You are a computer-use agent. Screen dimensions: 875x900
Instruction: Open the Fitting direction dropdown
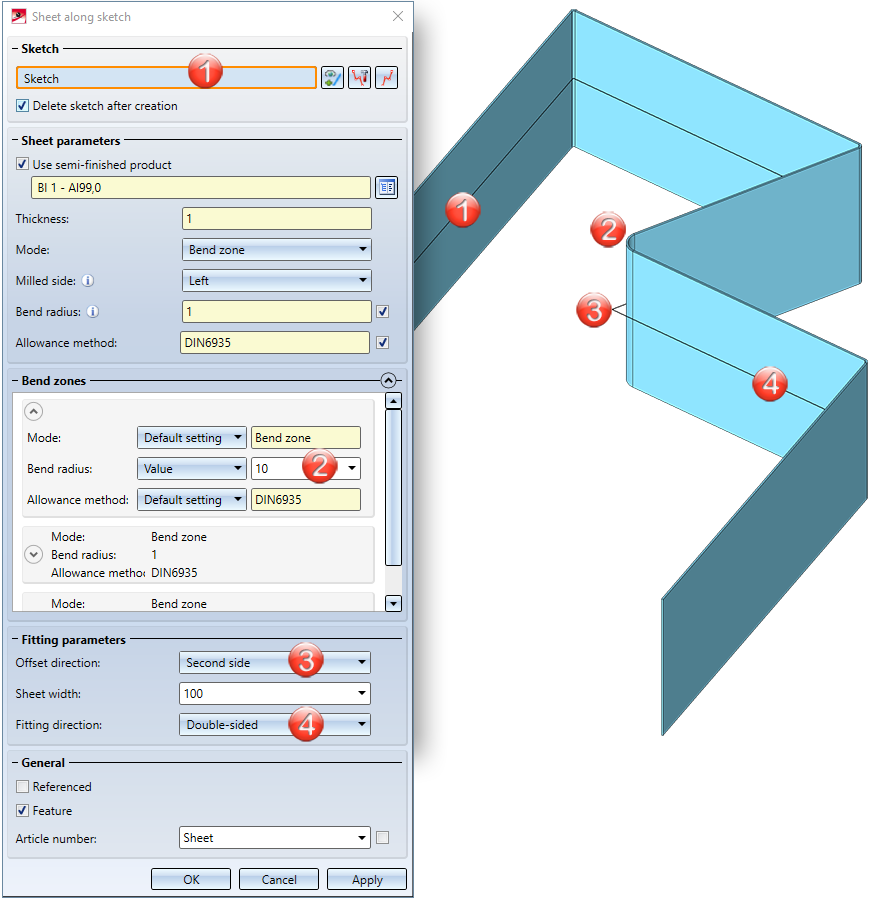click(x=275, y=724)
